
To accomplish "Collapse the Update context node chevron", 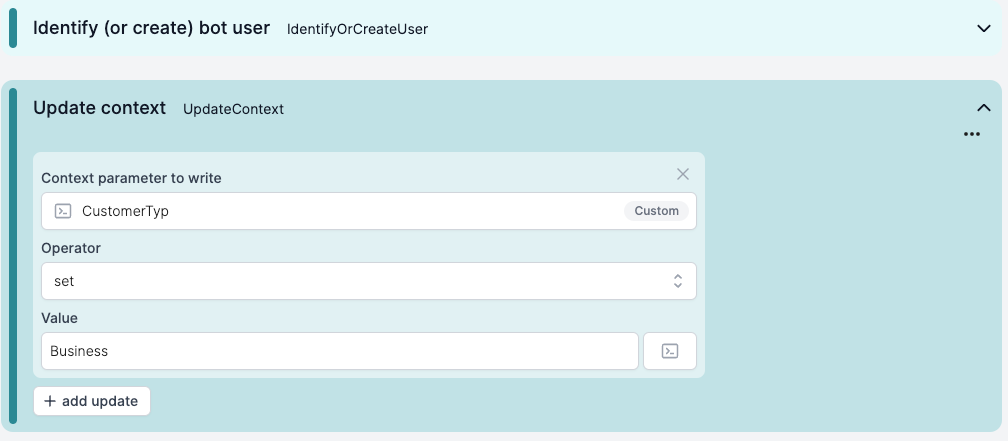I will pyautogui.click(x=984, y=108).
